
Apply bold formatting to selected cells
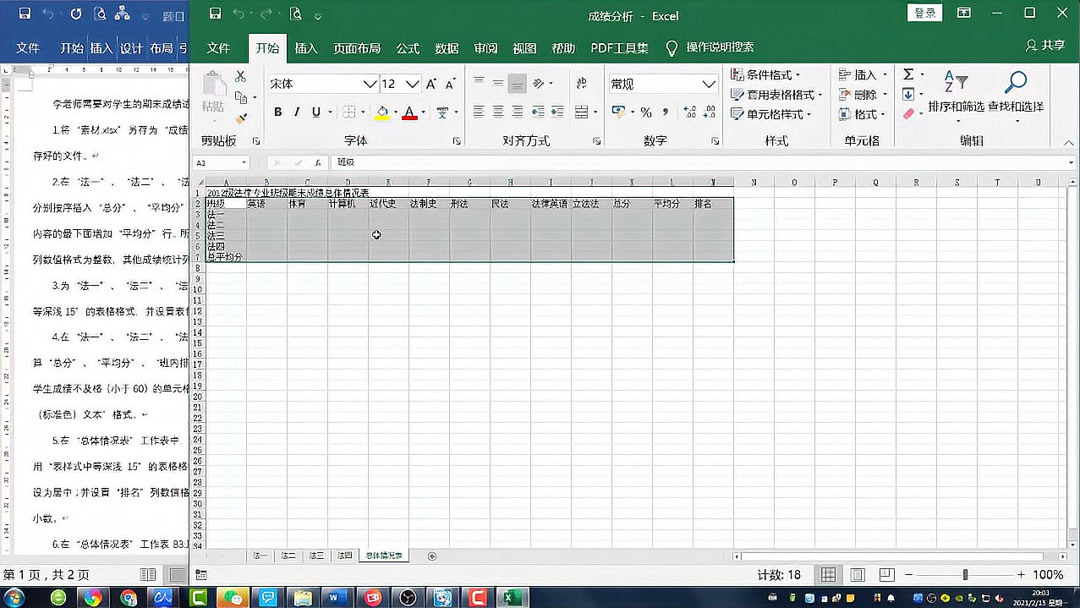(x=277, y=110)
